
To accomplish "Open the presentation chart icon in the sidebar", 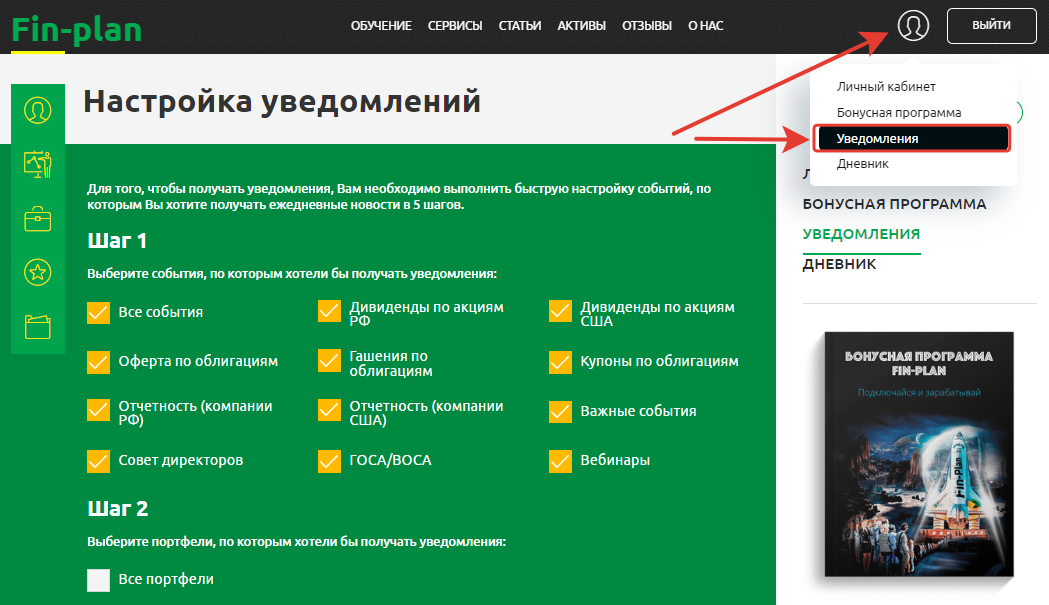I will [38, 163].
